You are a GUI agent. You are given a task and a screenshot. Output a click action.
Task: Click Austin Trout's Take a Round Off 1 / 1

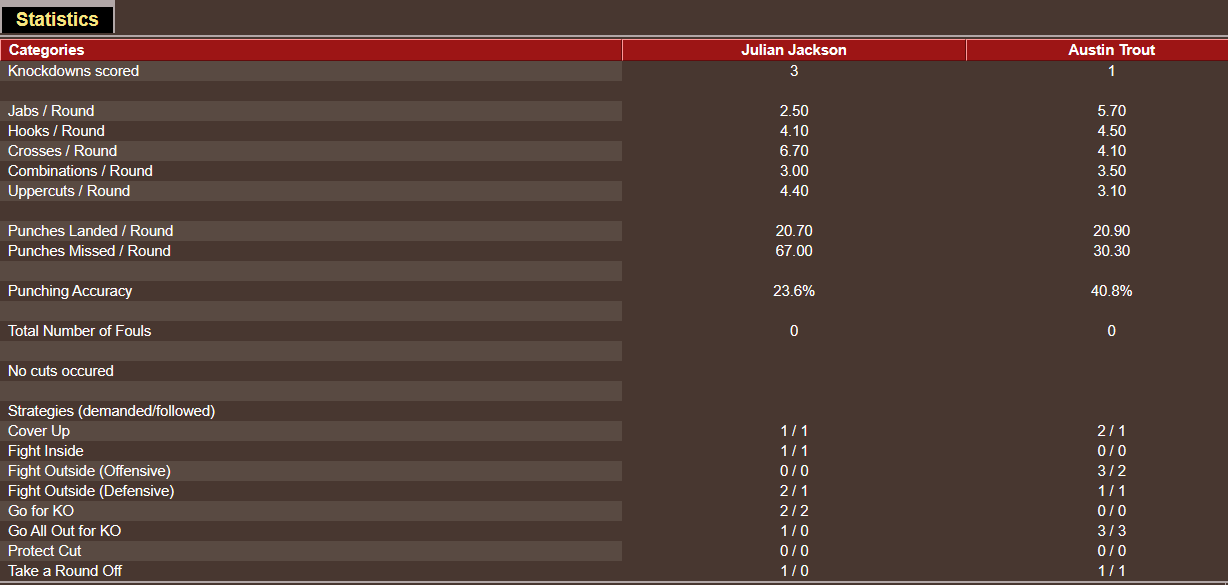point(1111,571)
